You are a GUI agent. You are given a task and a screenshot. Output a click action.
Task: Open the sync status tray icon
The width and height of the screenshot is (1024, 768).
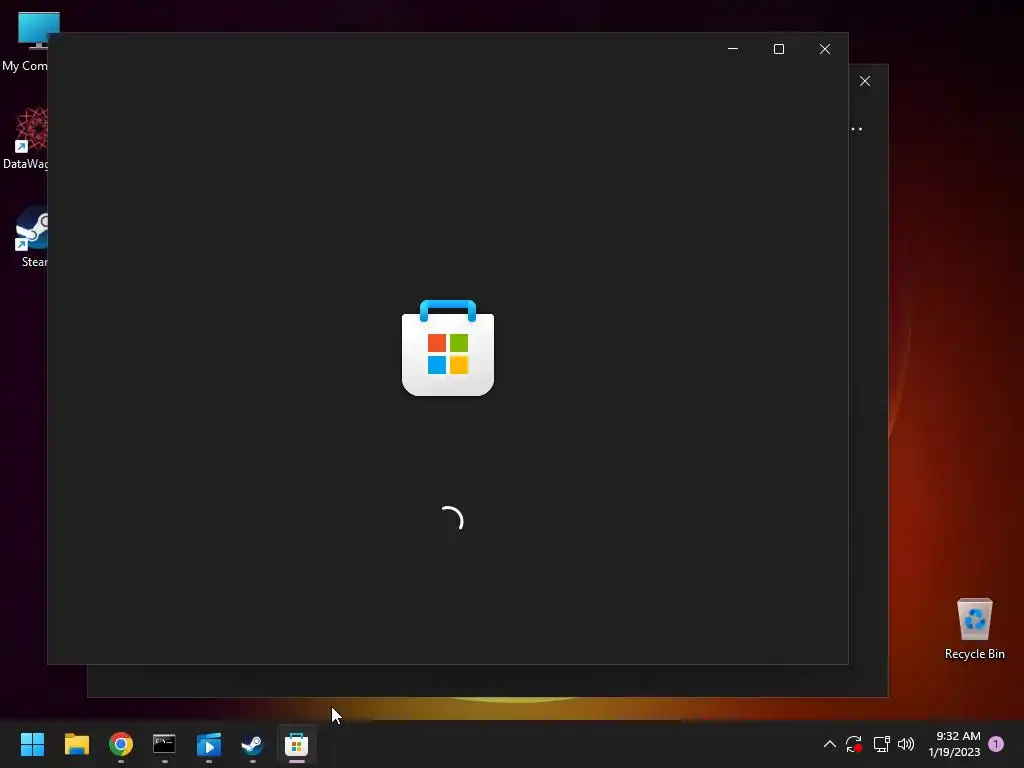click(854, 744)
